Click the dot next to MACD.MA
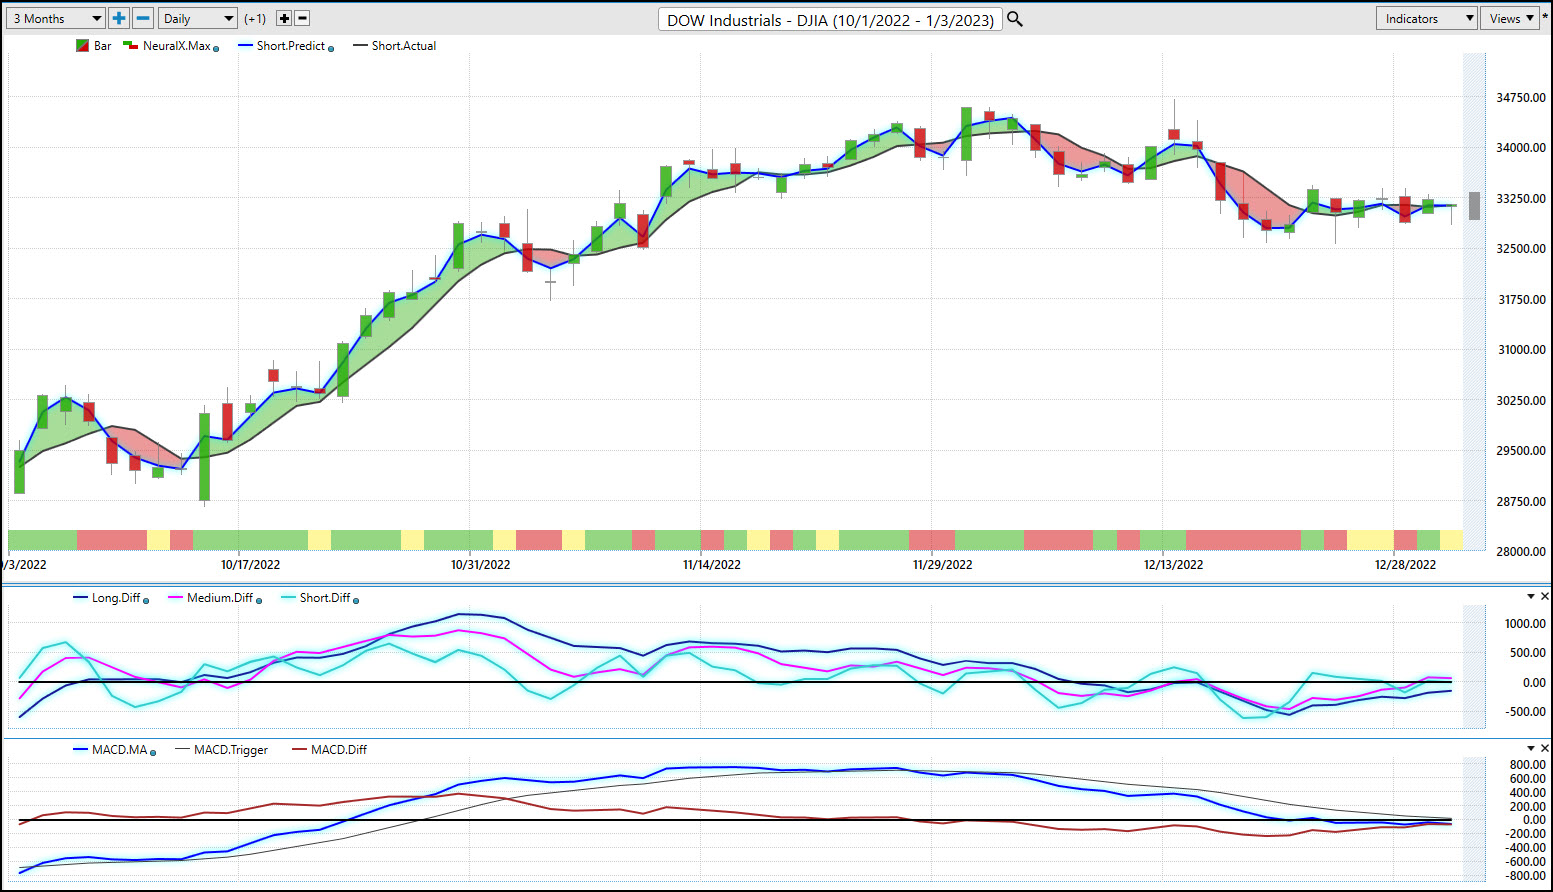 tap(153, 752)
